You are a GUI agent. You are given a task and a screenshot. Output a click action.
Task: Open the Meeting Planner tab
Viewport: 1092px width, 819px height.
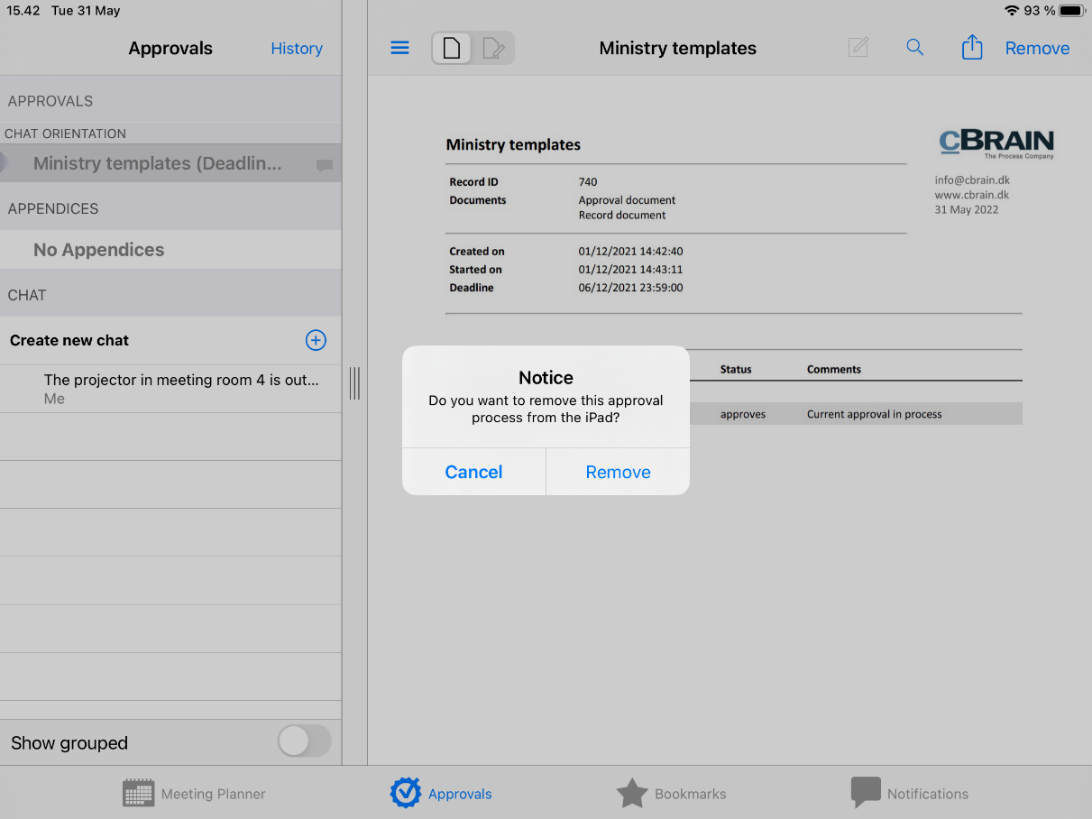pos(195,793)
